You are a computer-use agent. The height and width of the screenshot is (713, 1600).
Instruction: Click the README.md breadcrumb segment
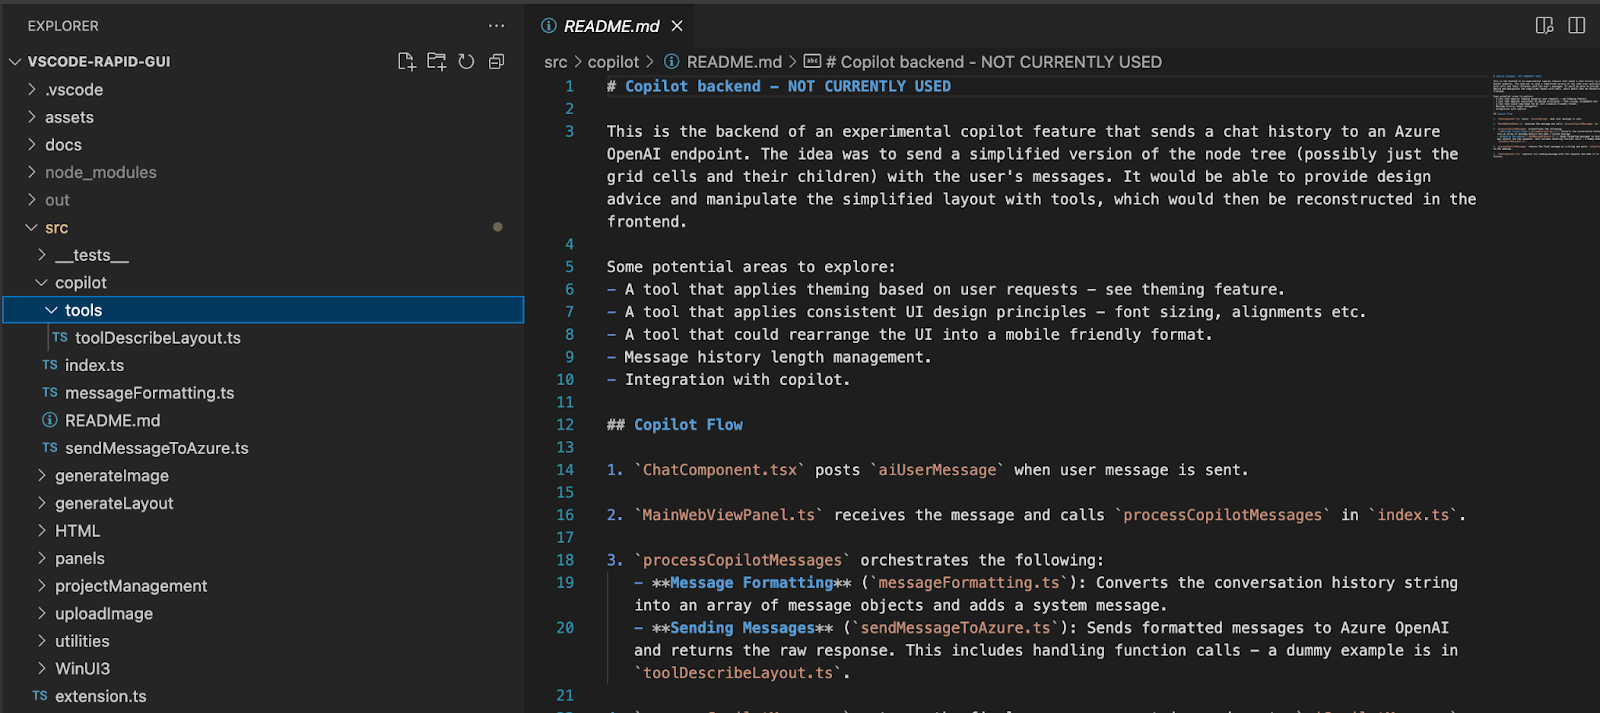(x=734, y=62)
